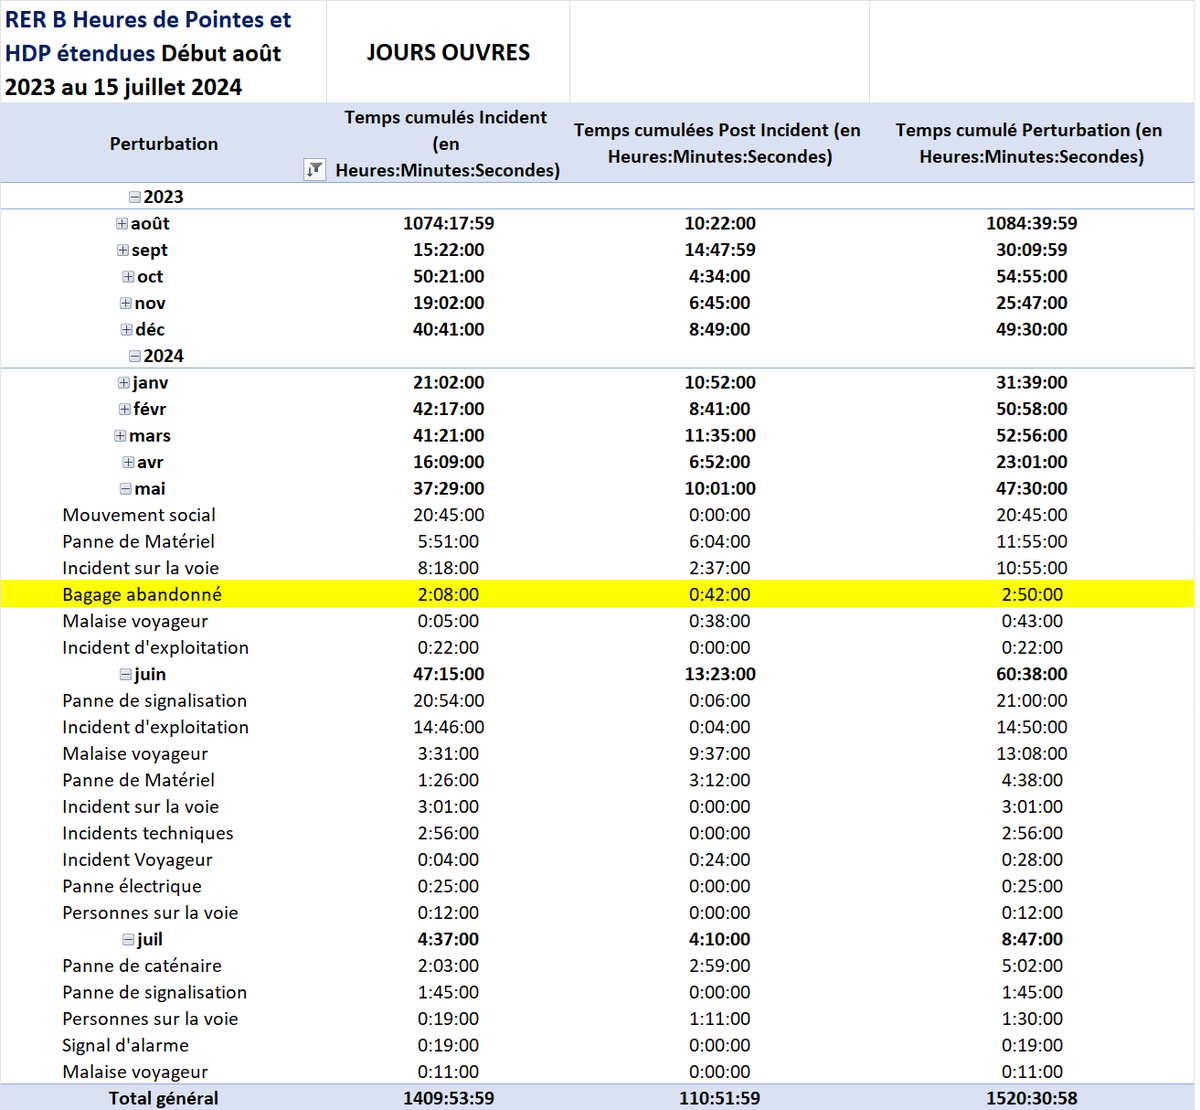Expand the févr month row

pos(125,409)
